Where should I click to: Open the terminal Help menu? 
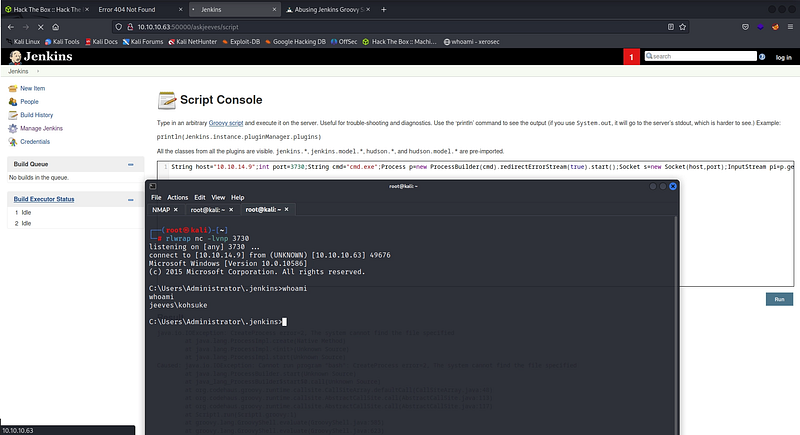237,197
